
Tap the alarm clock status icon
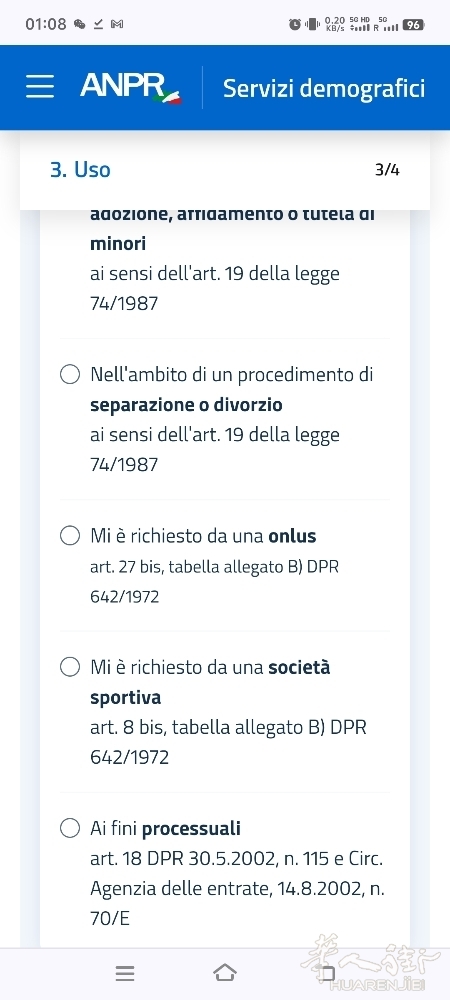pos(294,24)
